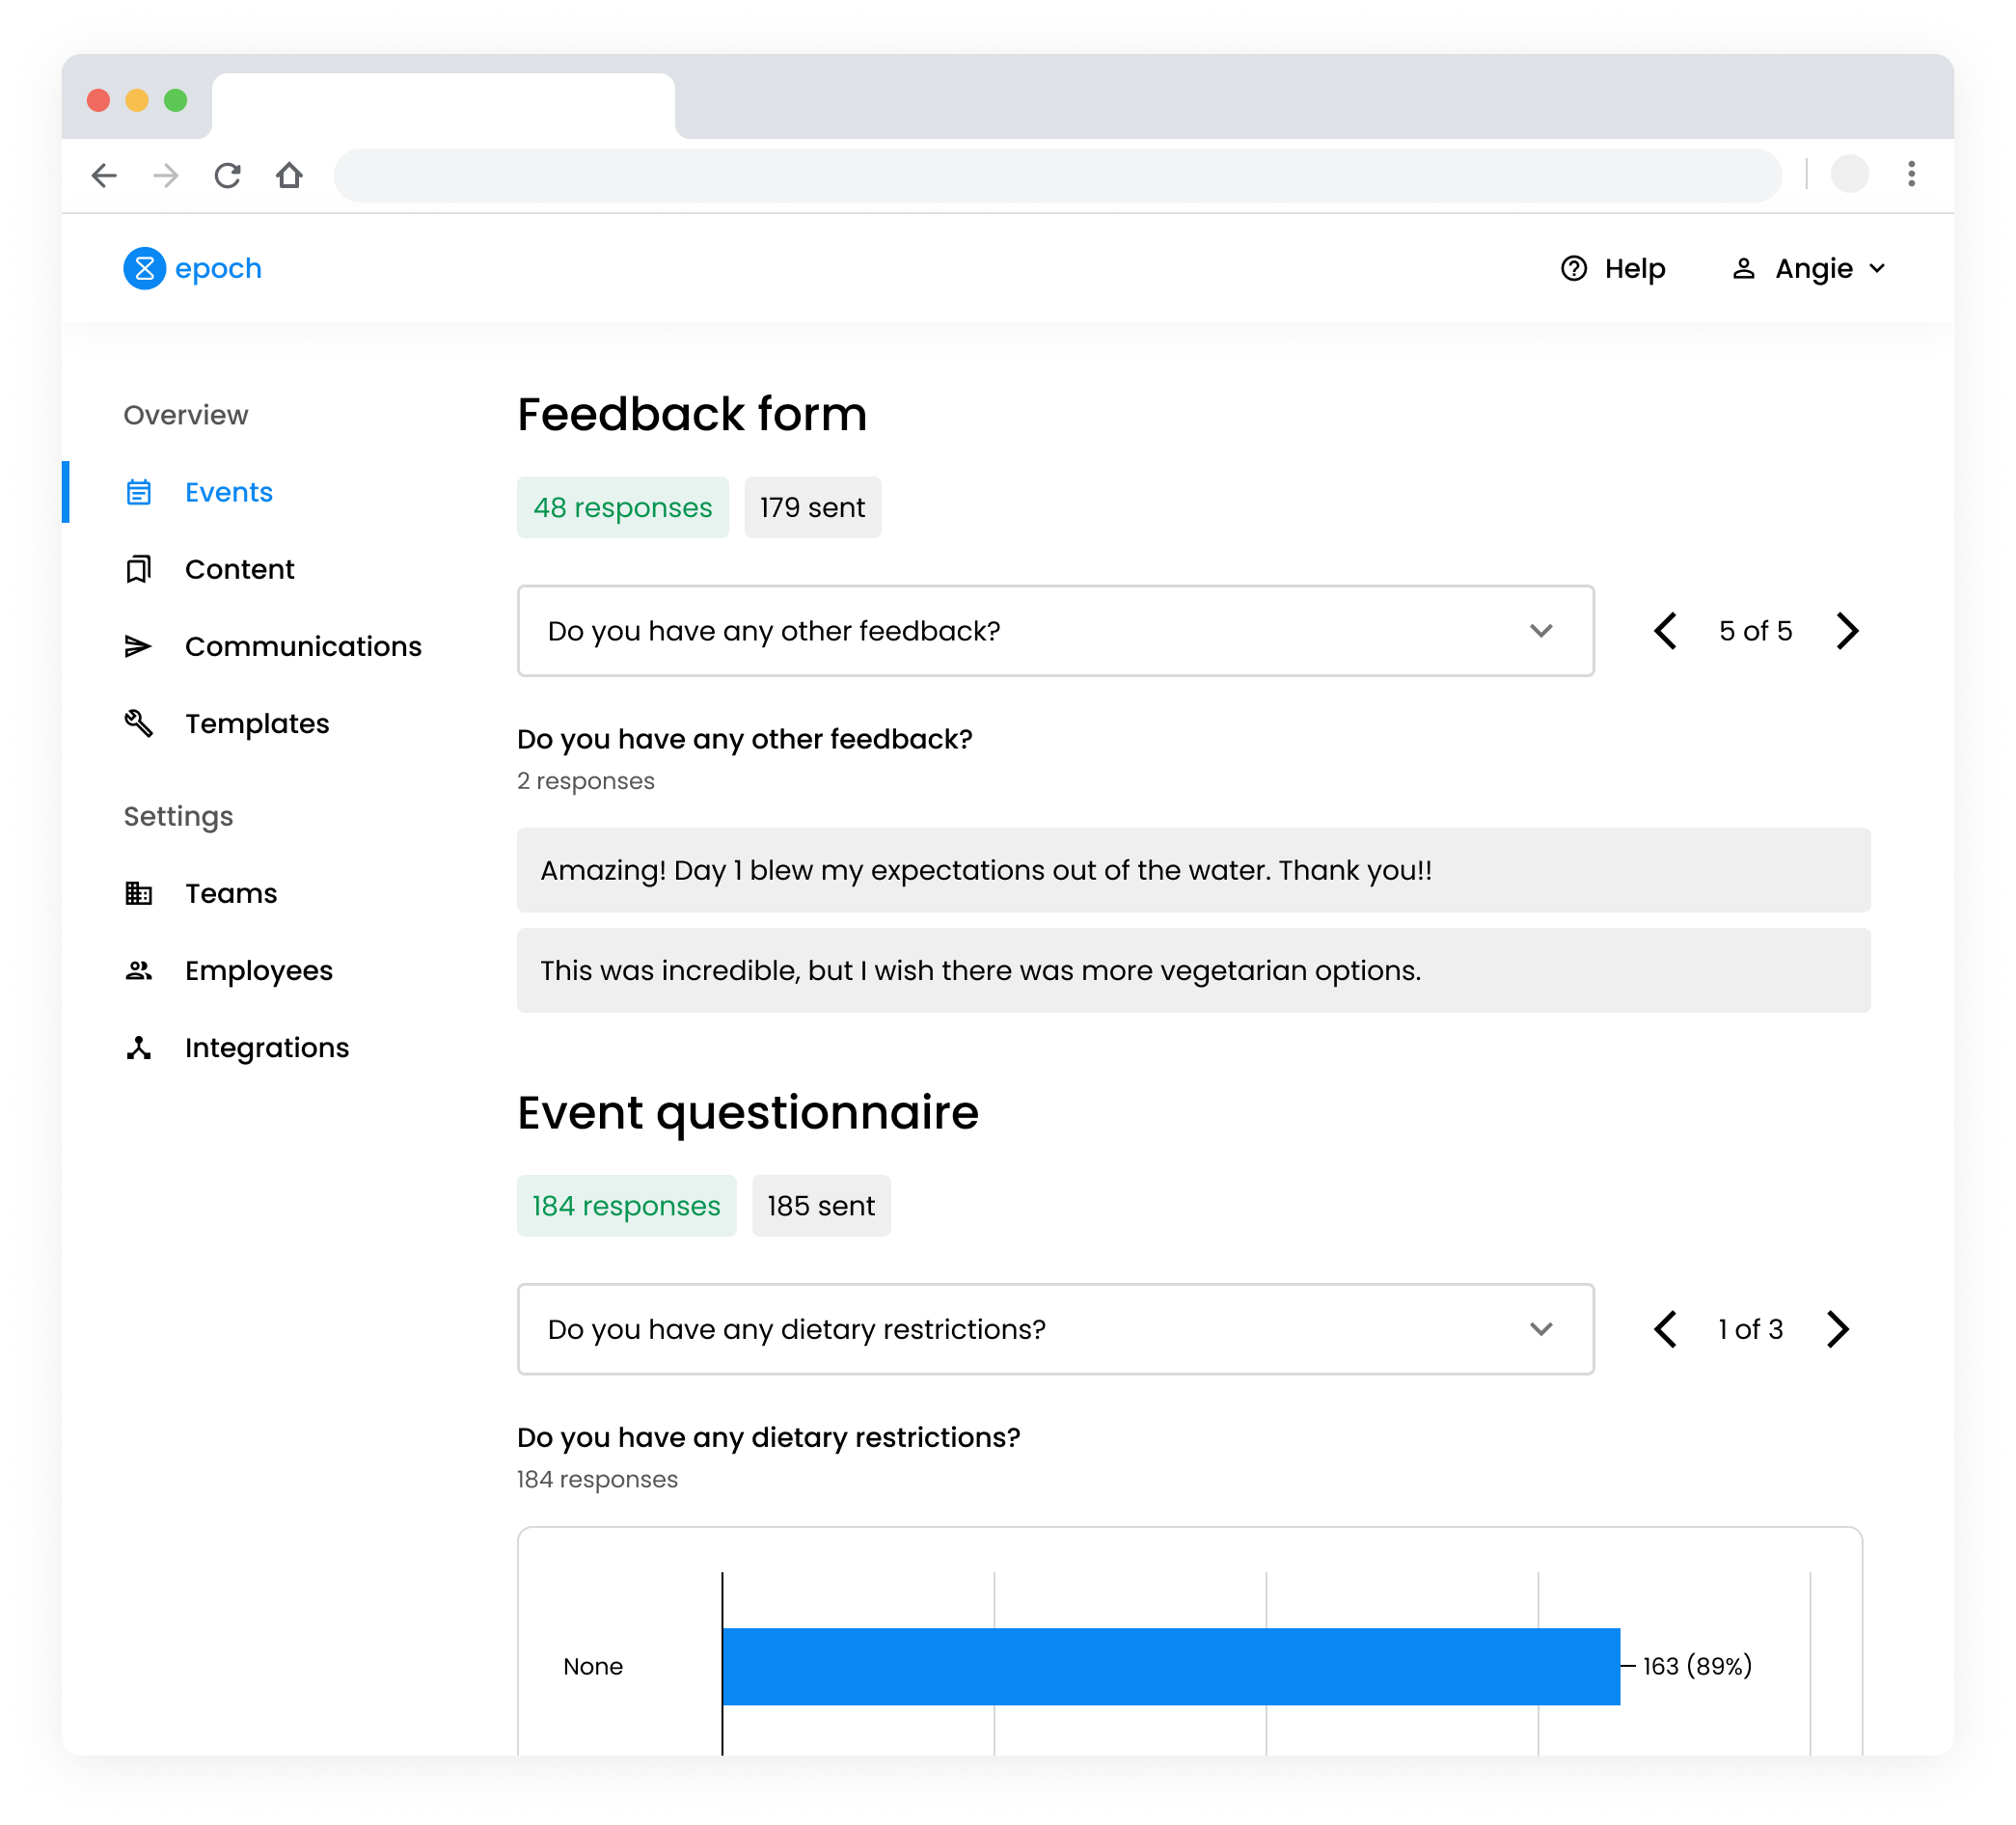Viewport: 2016px width, 1825px height.
Task: Click the Teams building icon
Action: click(x=139, y=893)
